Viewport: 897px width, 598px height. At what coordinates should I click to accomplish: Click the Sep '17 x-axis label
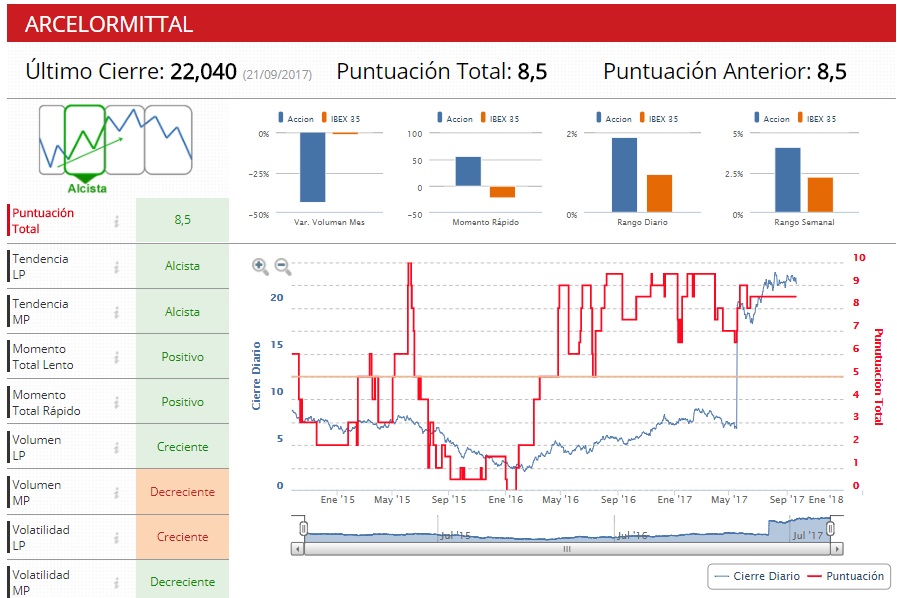[x=787, y=500]
